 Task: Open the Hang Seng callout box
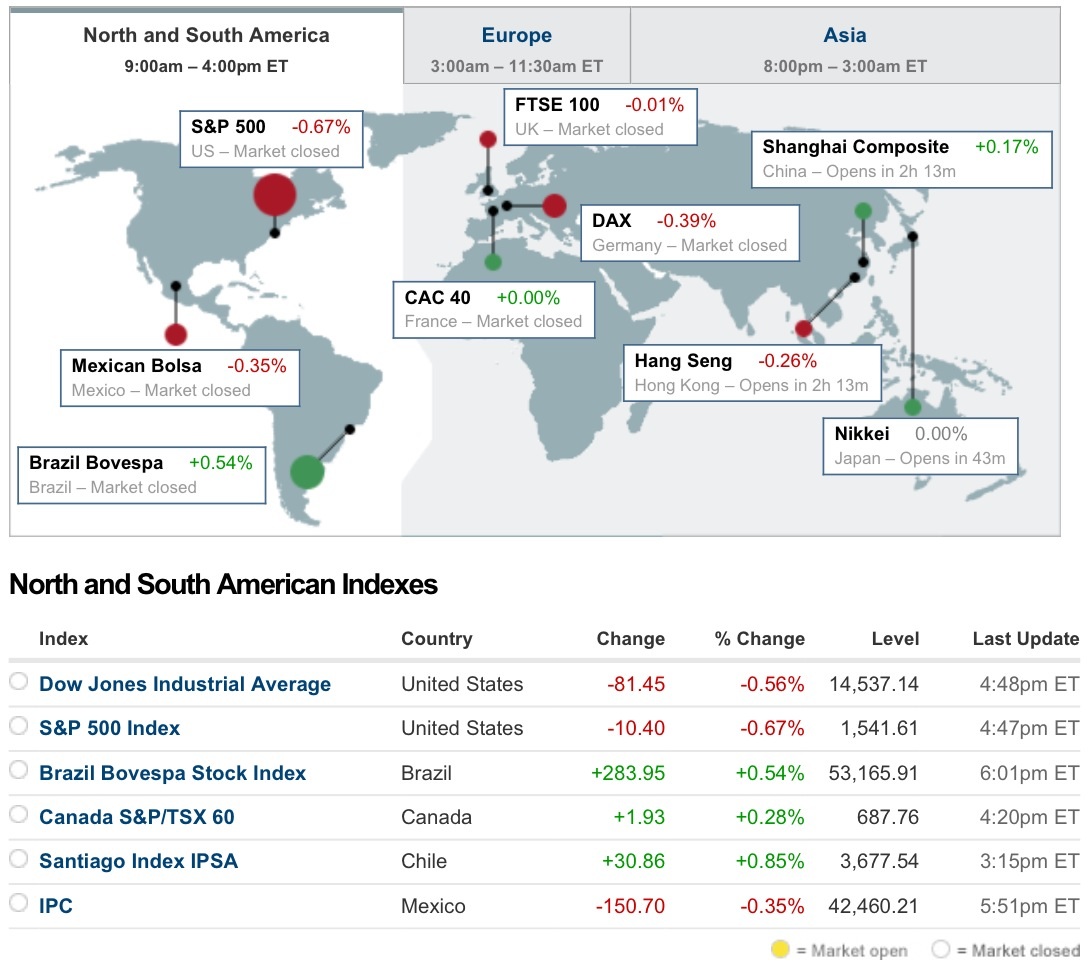click(x=752, y=373)
